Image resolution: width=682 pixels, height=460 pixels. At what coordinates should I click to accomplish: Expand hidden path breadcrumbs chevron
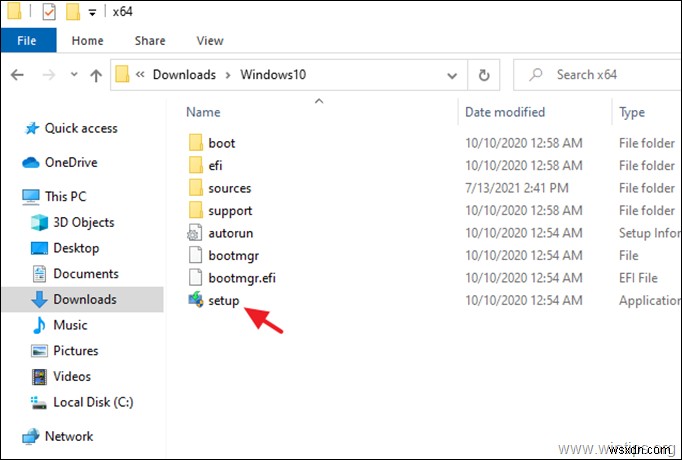(x=140, y=74)
